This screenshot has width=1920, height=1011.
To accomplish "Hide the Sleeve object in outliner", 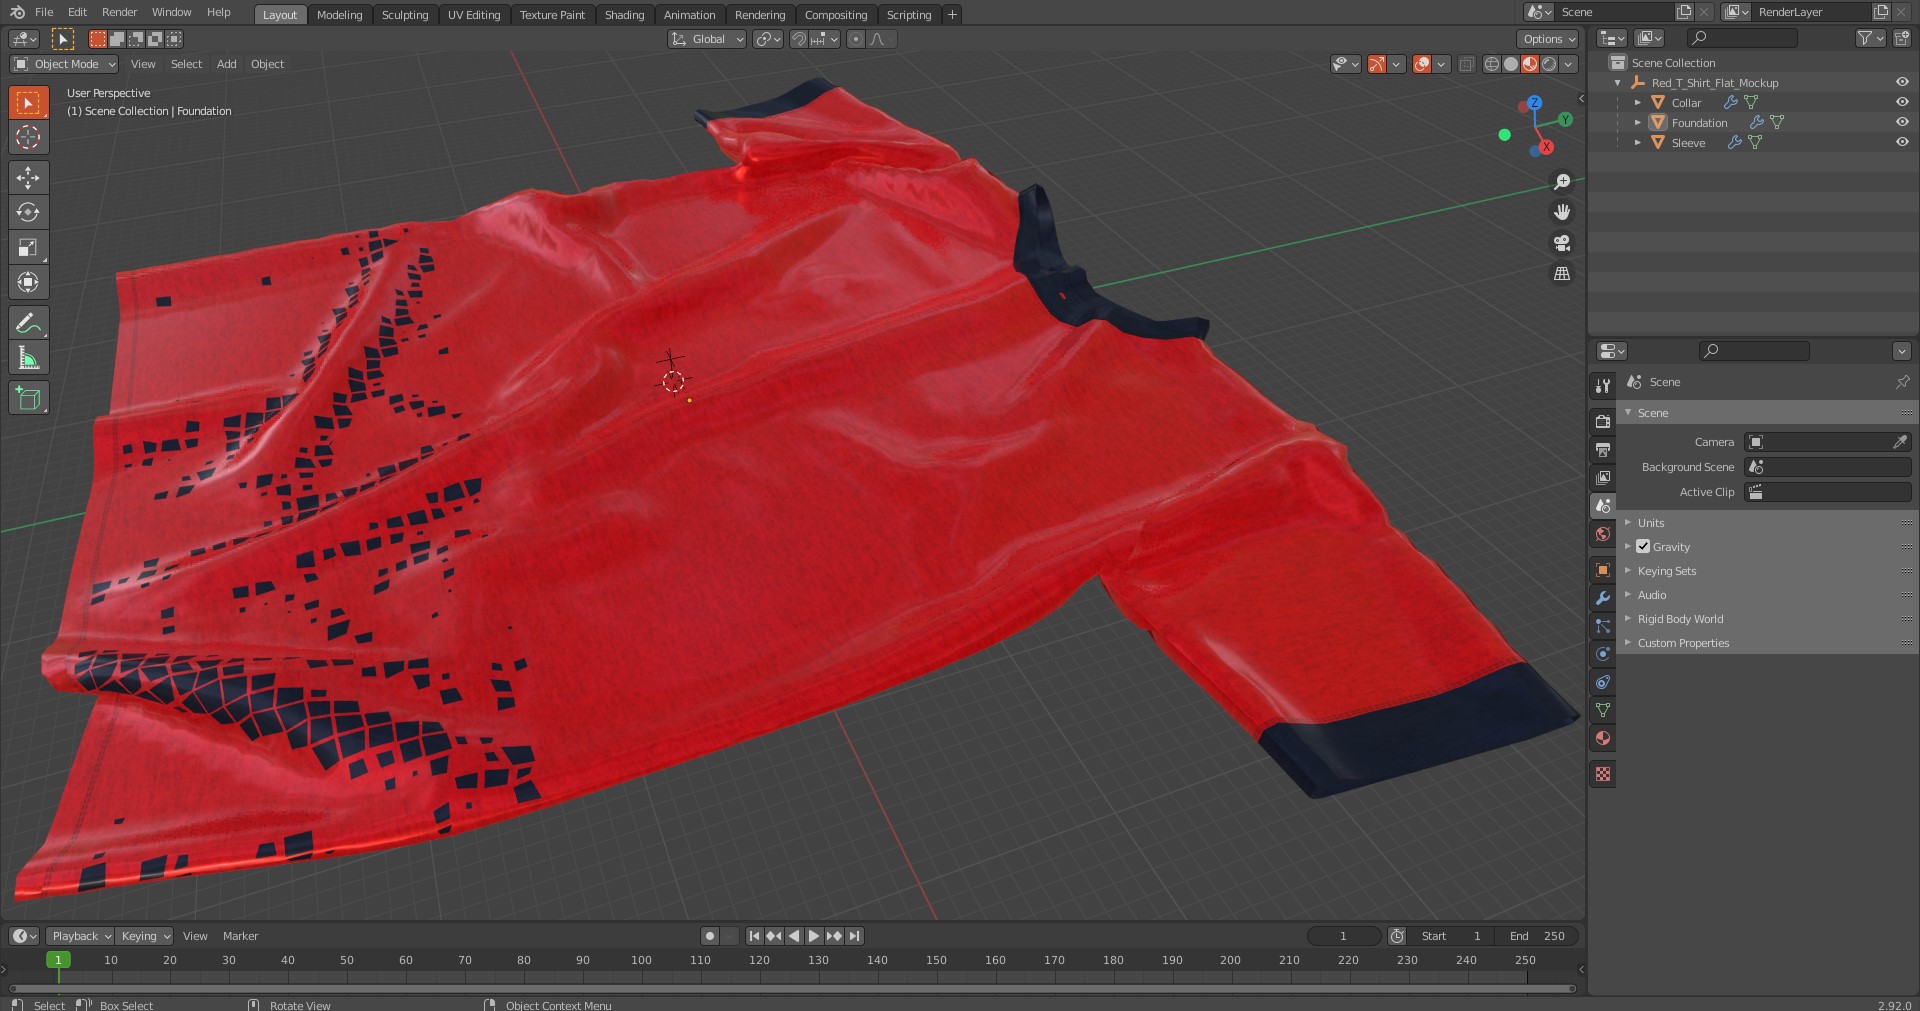I will click(1902, 142).
